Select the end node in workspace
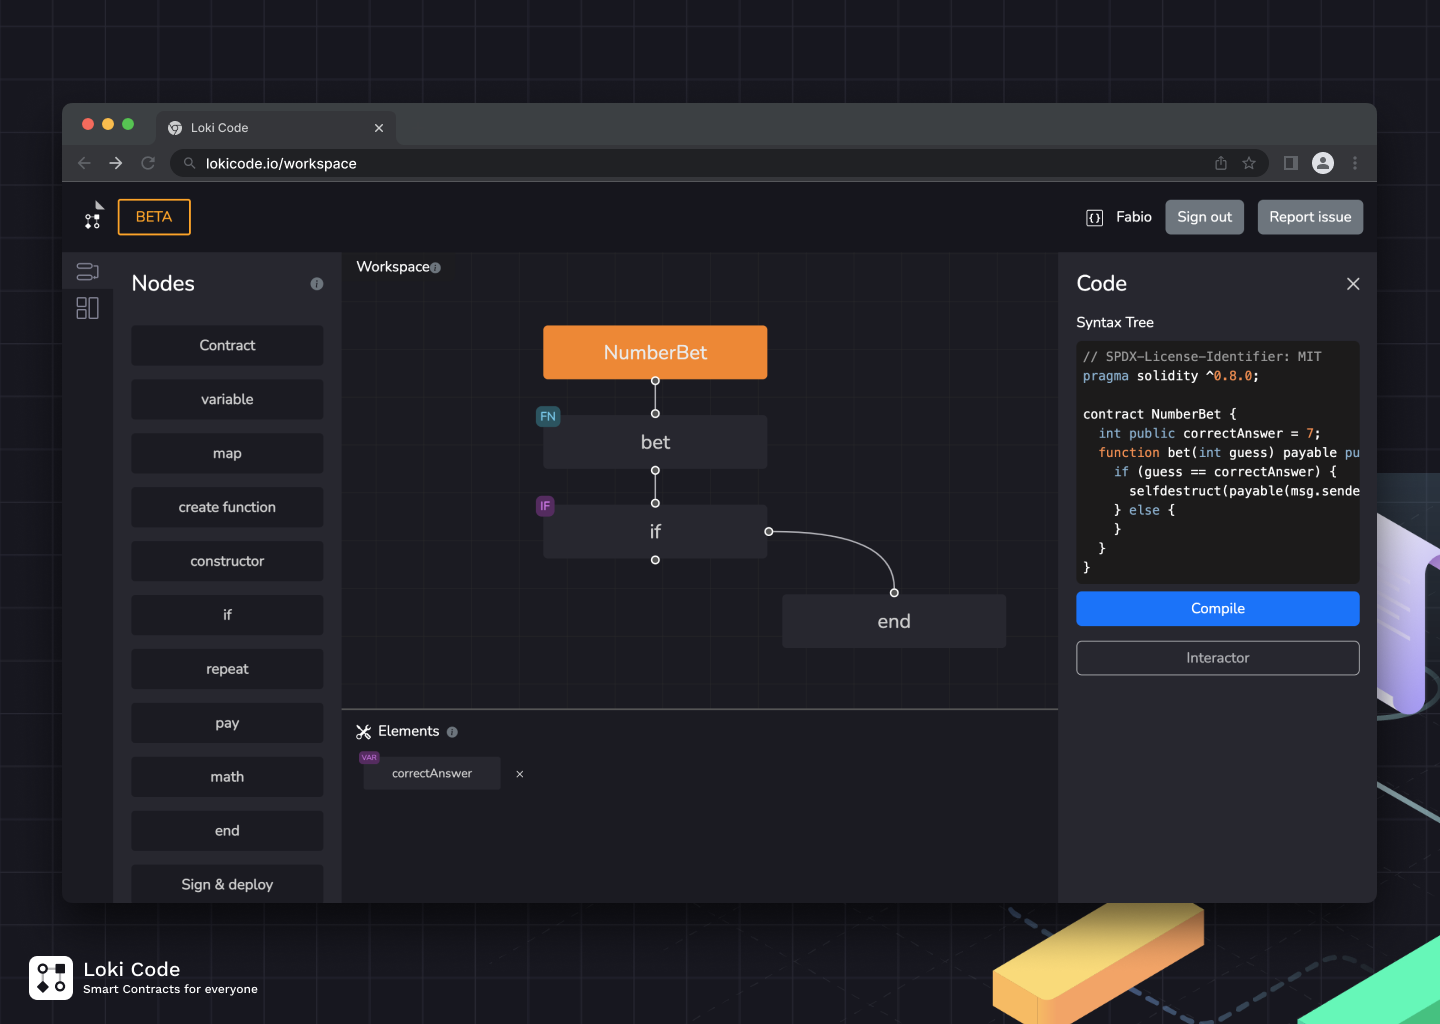Viewport: 1440px width, 1024px height. tap(894, 621)
